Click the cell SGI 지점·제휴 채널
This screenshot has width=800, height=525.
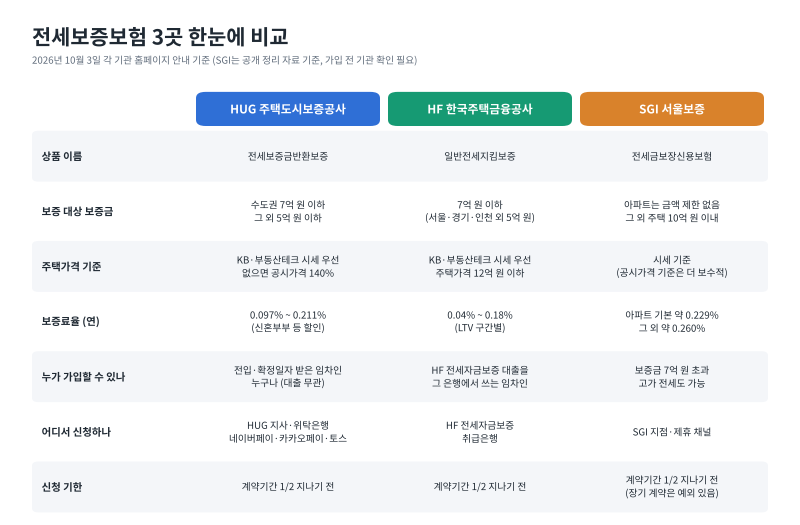coord(672,432)
